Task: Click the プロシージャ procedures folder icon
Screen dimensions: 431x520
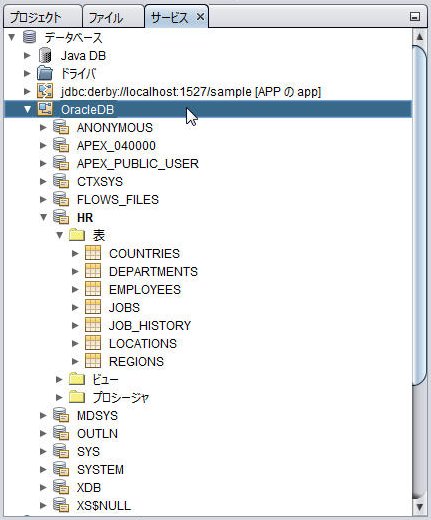Action: pyautogui.click(x=77, y=397)
